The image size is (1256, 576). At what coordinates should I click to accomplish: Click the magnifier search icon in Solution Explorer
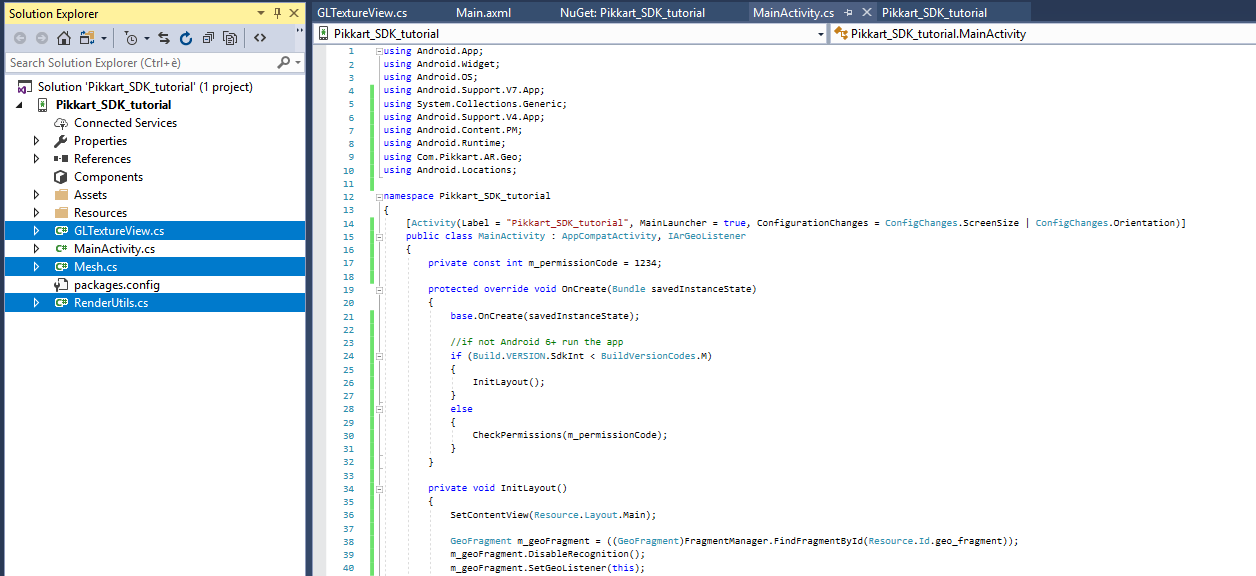point(284,62)
